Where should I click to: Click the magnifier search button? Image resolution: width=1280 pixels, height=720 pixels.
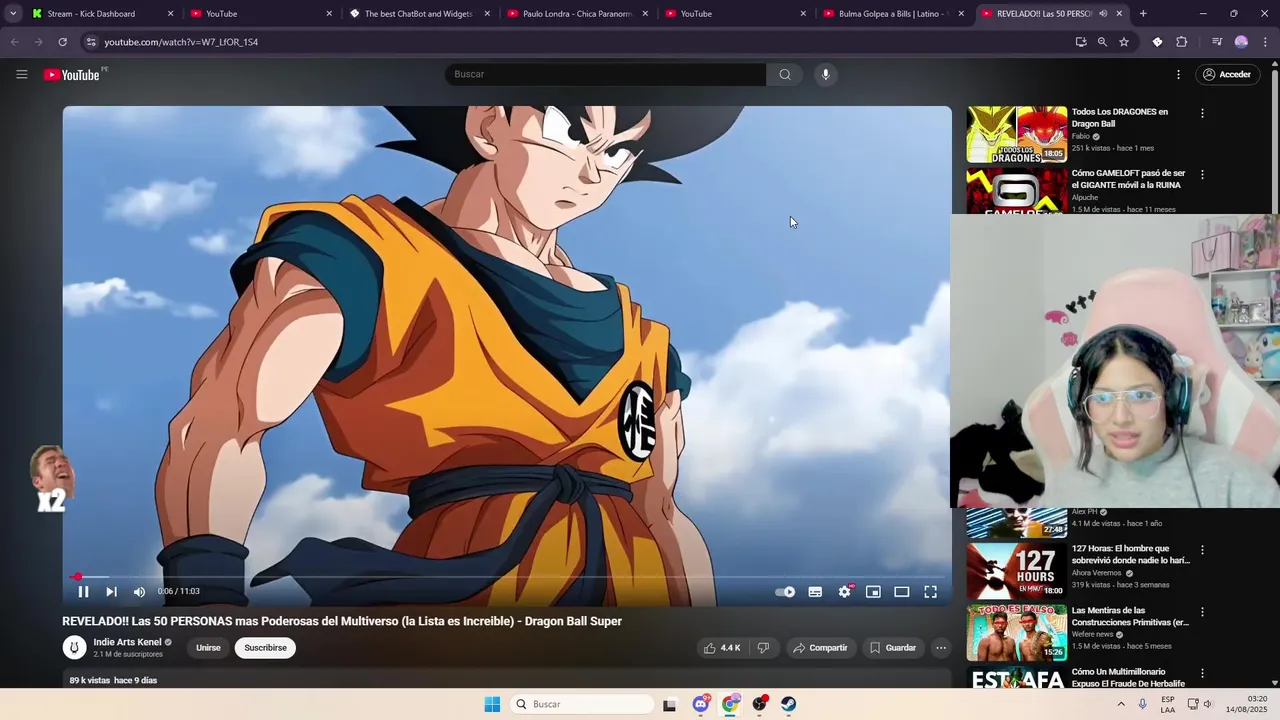click(x=785, y=74)
